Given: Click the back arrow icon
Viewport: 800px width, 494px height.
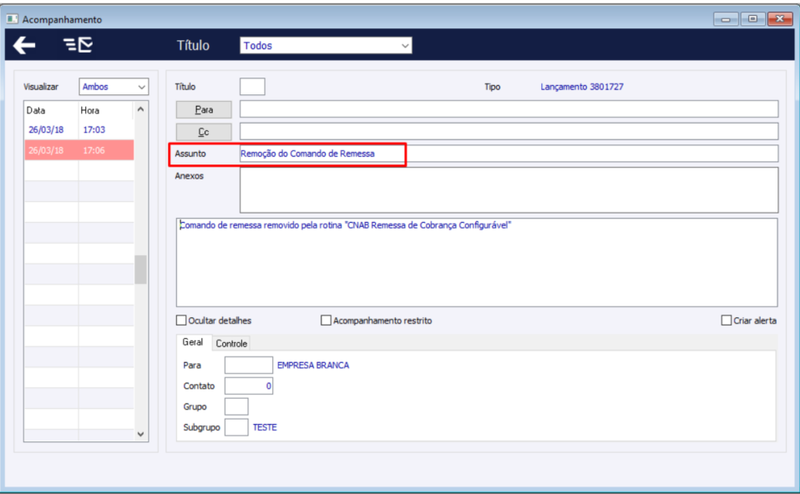Looking at the screenshot, I should tap(24, 45).
